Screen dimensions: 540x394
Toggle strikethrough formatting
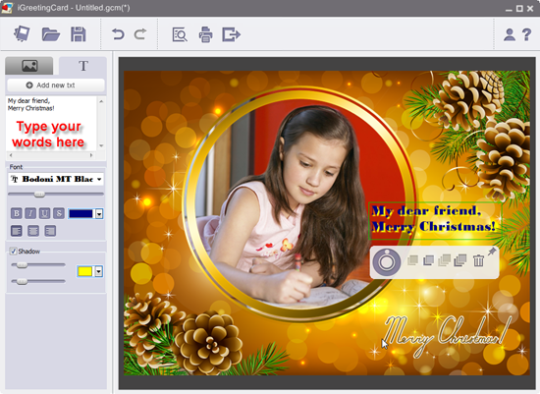59,213
